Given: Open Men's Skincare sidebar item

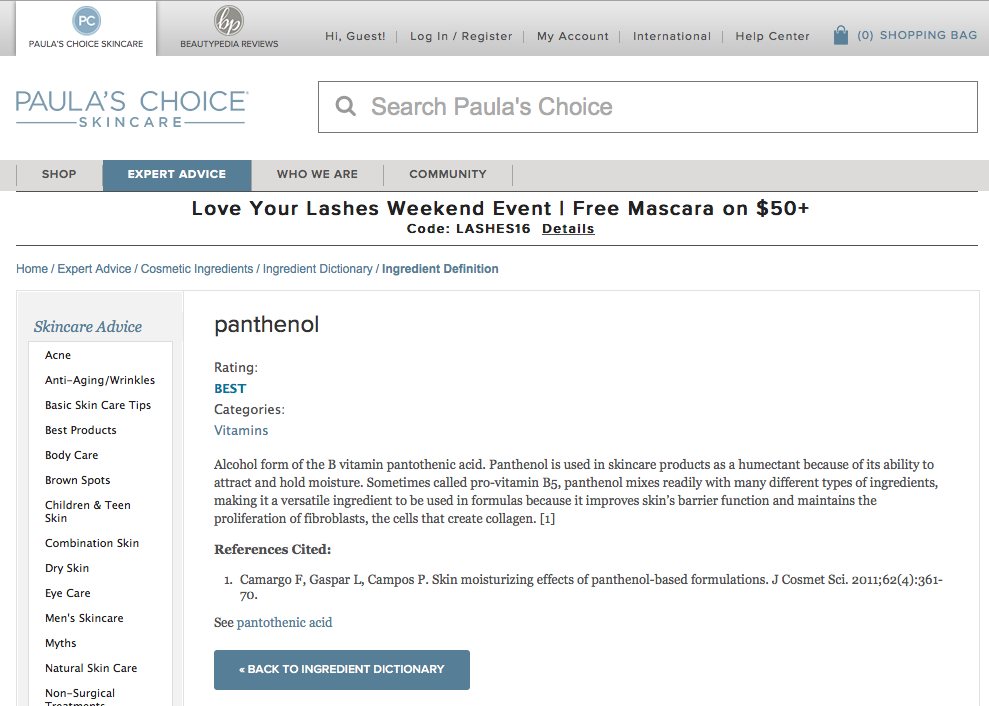Looking at the screenshot, I should [x=84, y=618].
